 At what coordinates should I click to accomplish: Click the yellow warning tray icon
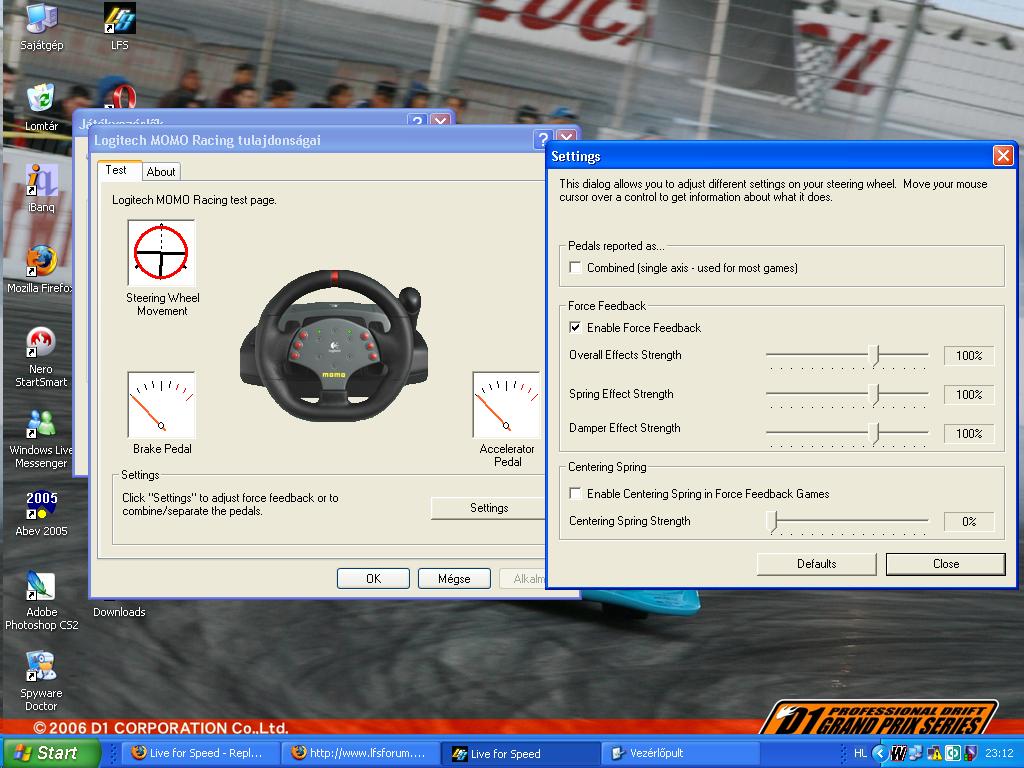[x=934, y=754]
